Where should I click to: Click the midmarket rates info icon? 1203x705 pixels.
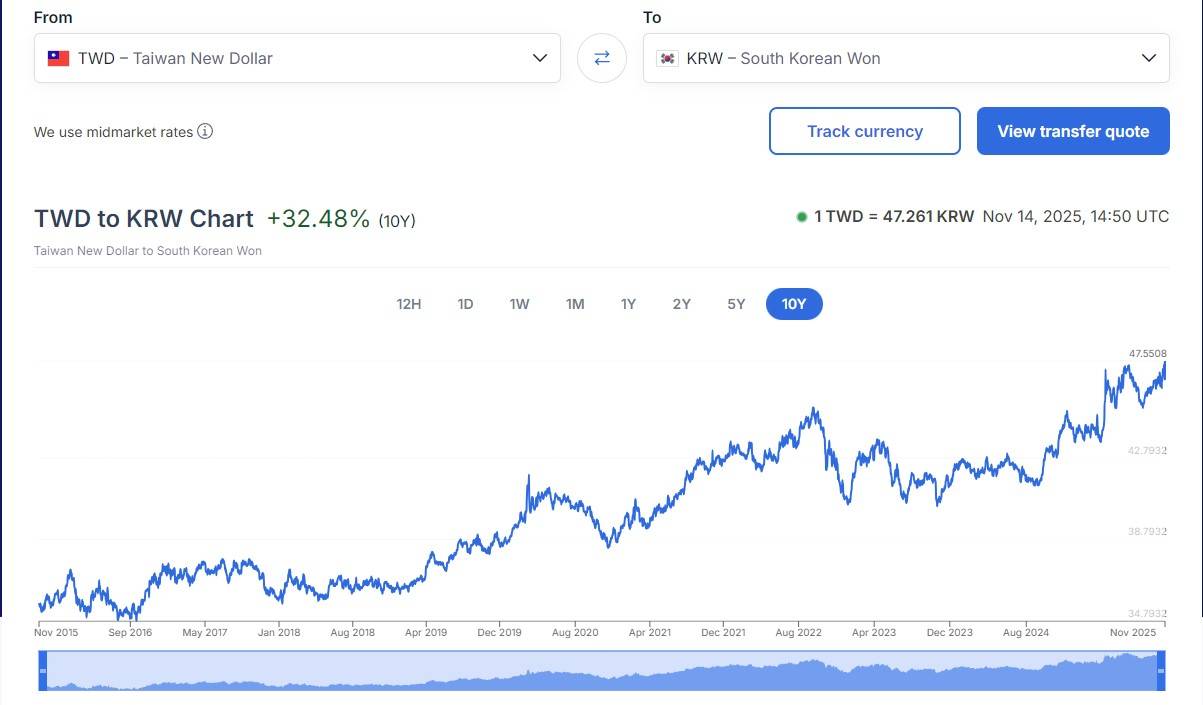coord(205,131)
